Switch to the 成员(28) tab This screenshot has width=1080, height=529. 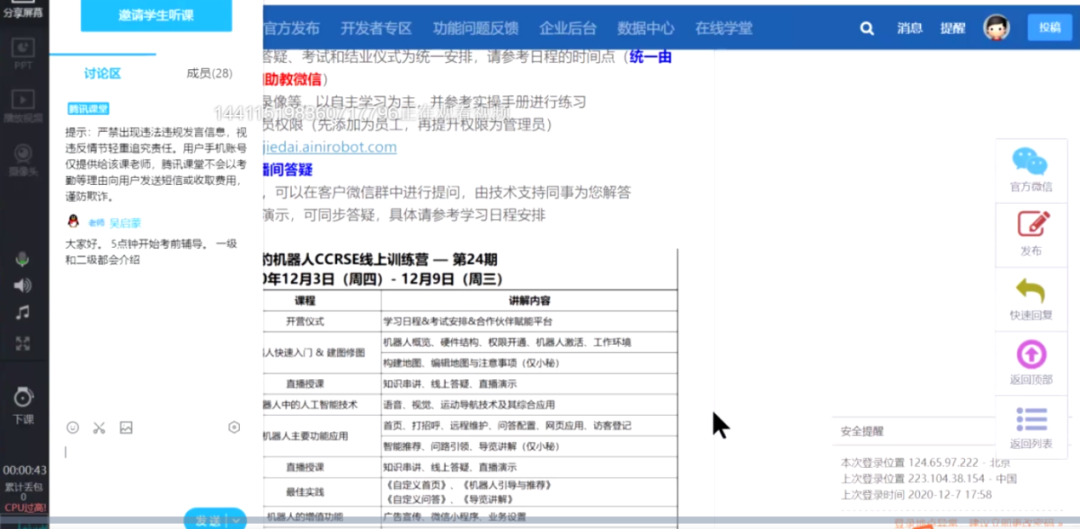[209, 73]
